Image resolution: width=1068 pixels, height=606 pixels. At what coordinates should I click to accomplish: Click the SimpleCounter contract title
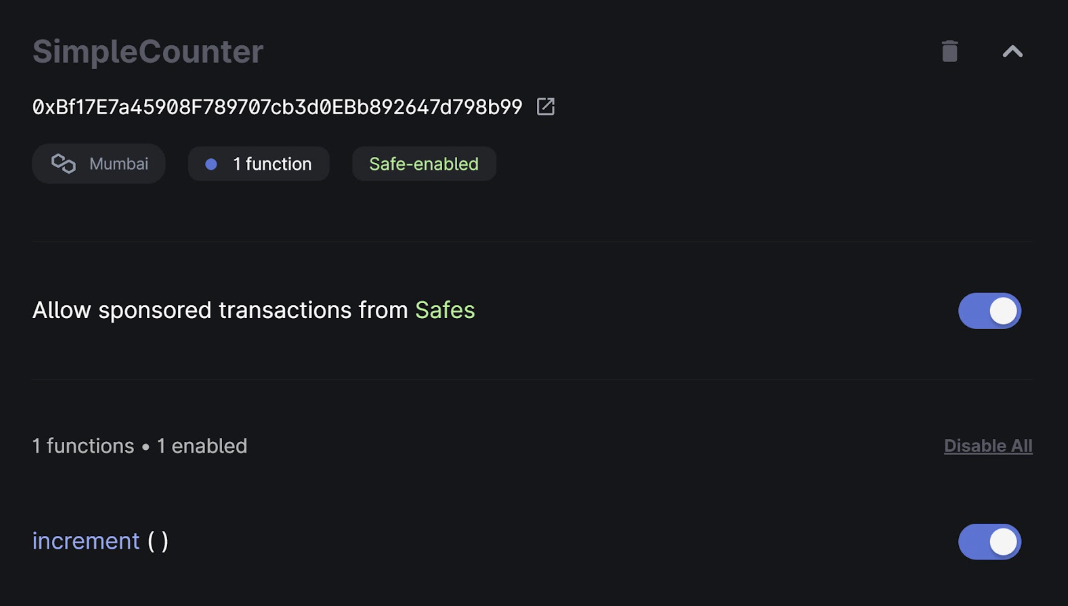(x=148, y=52)
